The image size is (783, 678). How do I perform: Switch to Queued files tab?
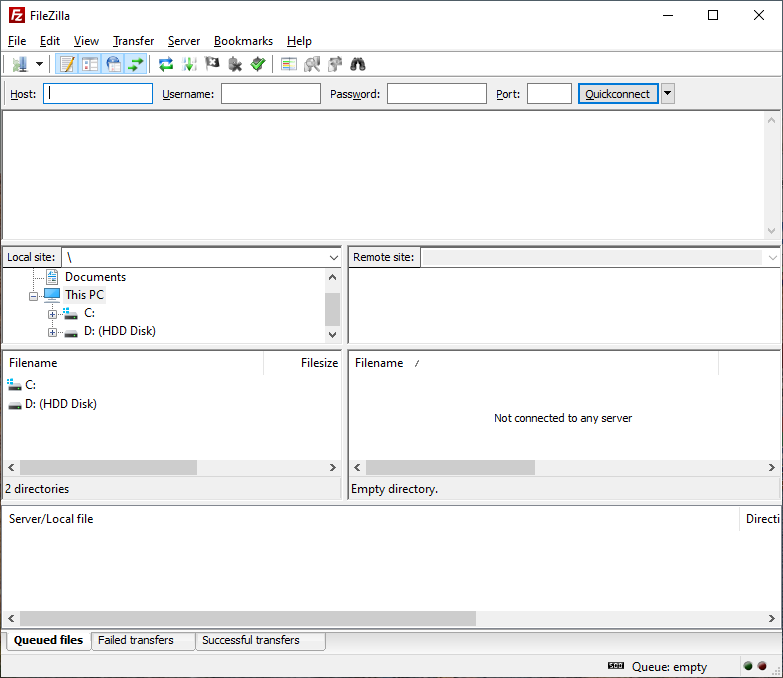48,641
